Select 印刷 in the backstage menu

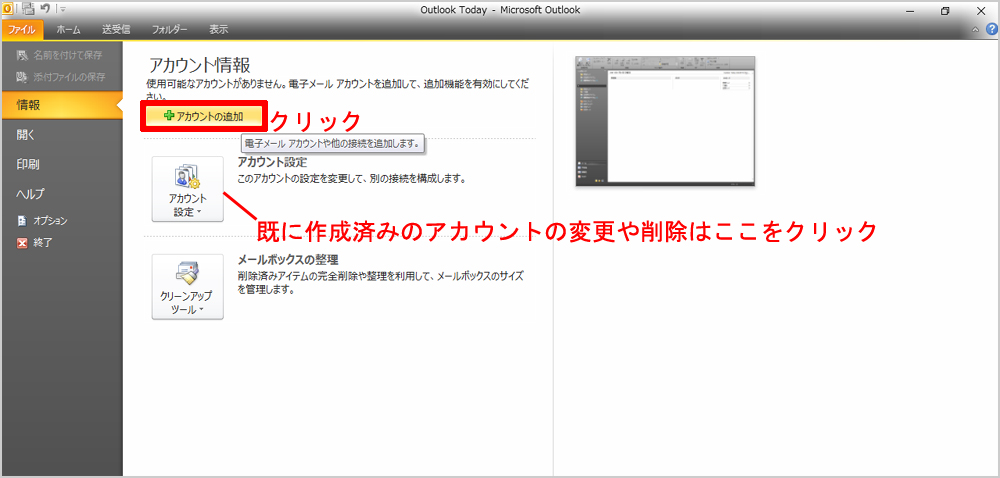28,164
